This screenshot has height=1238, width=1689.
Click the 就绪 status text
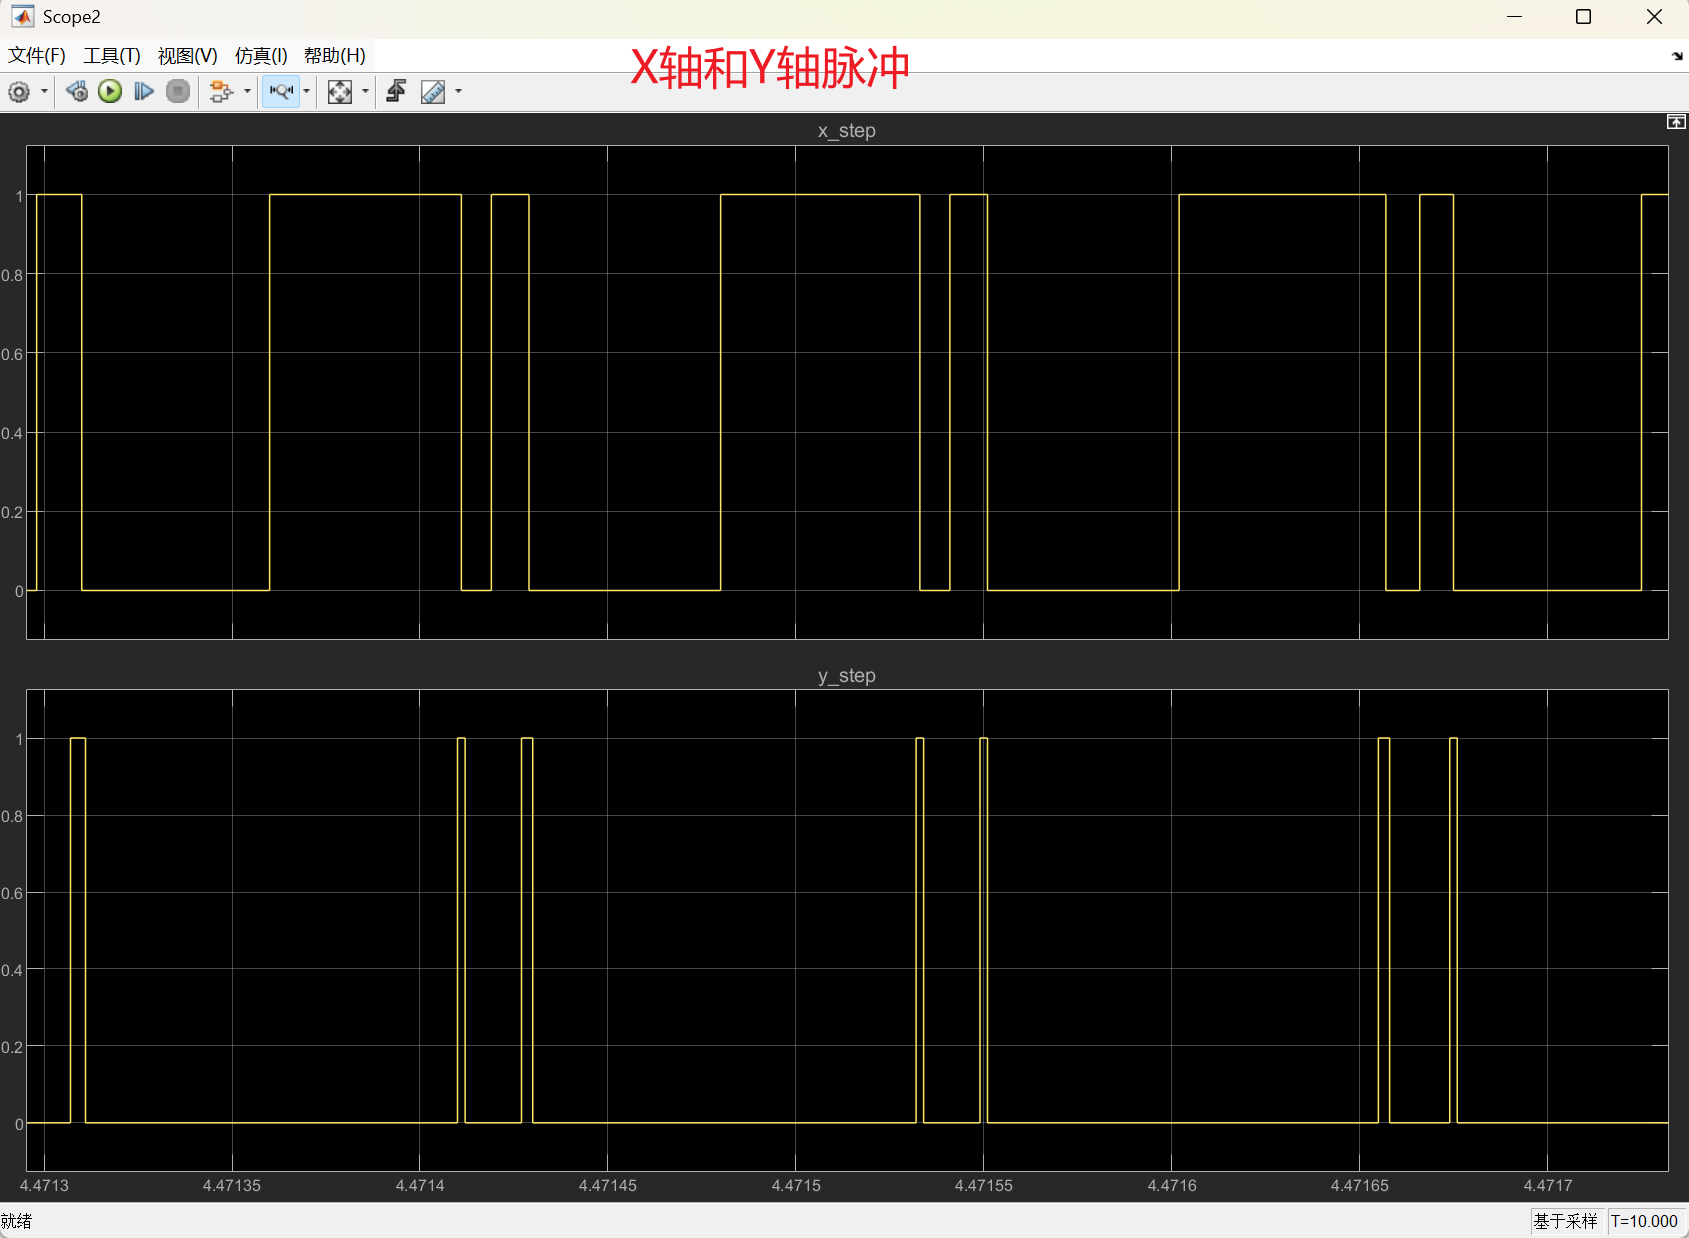click(x=17, y=1221)
